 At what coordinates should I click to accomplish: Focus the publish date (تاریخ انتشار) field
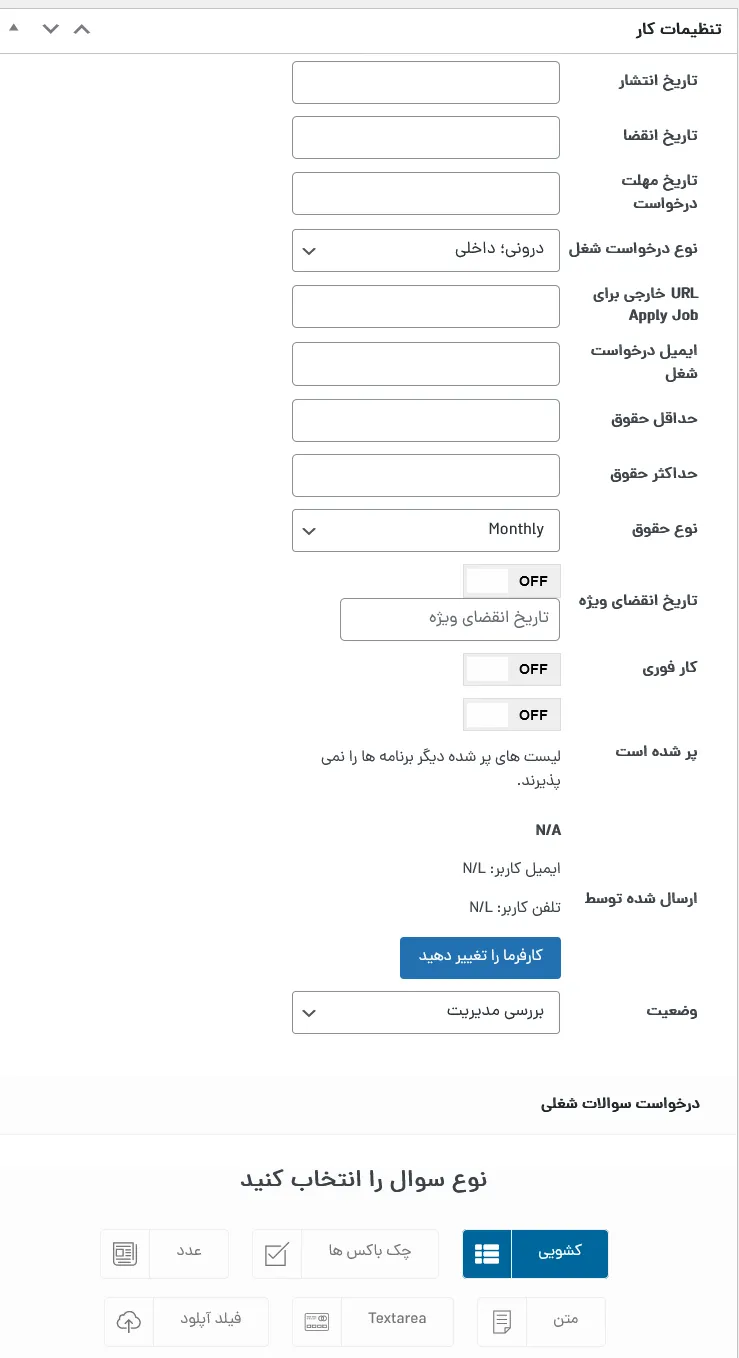(426, 82)
